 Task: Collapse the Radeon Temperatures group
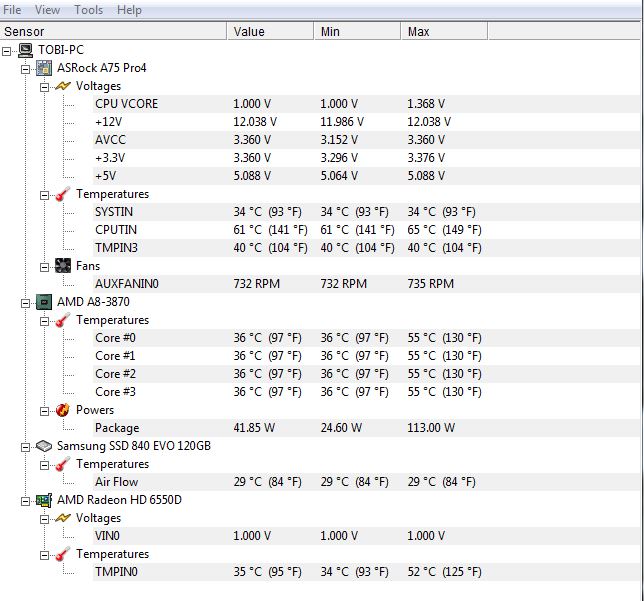coord(44,555)
